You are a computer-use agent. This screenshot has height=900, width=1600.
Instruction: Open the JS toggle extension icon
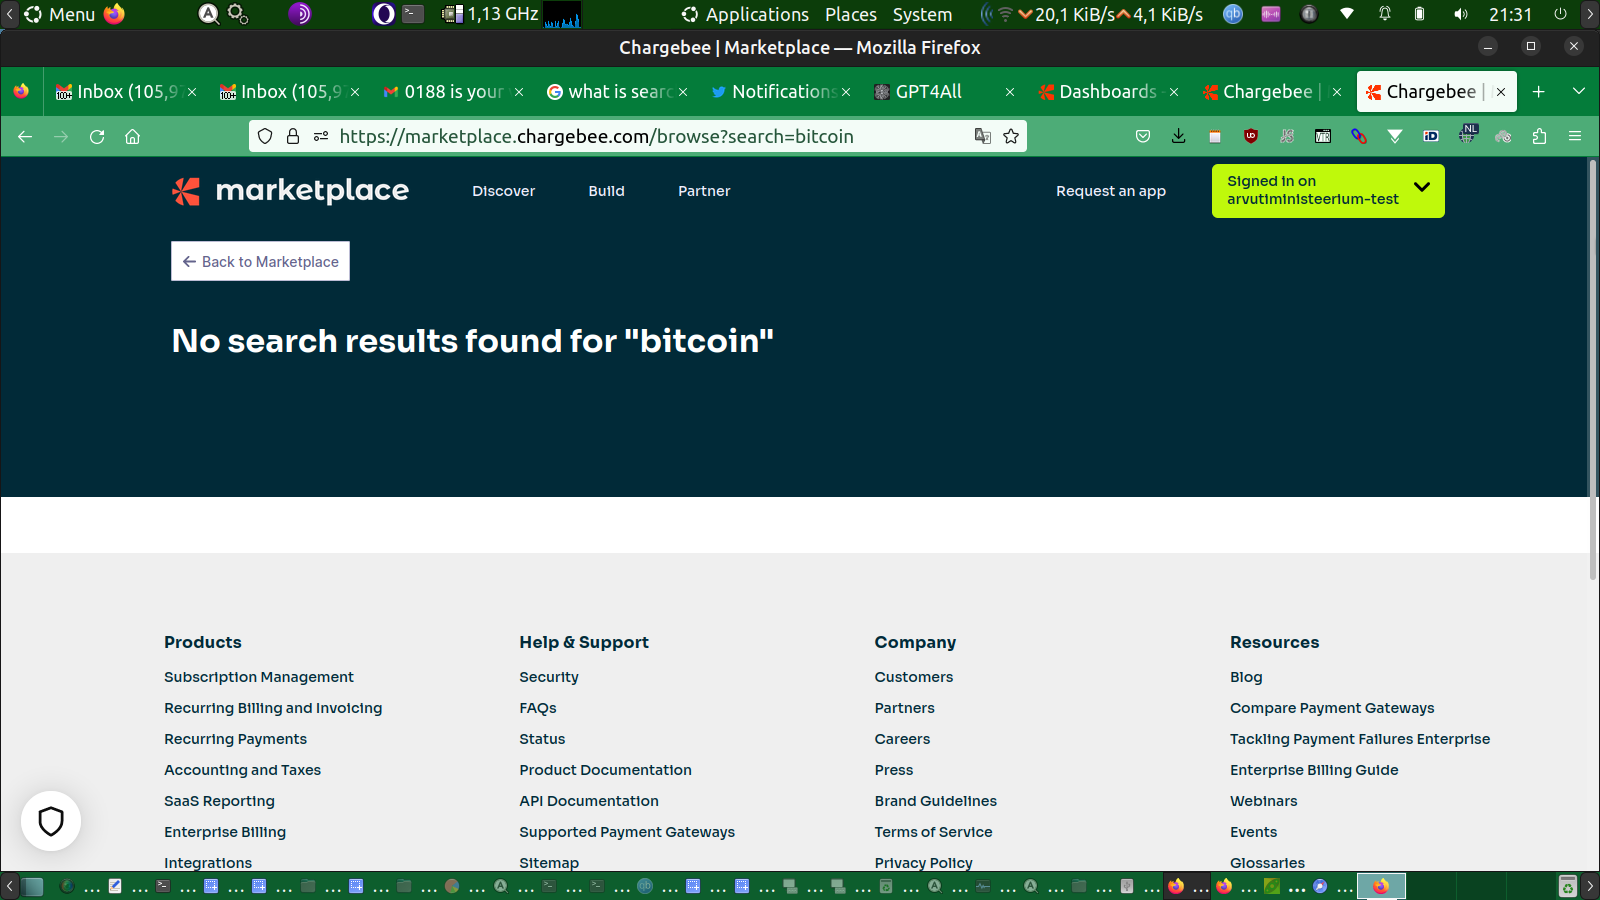click(1287, 136)
